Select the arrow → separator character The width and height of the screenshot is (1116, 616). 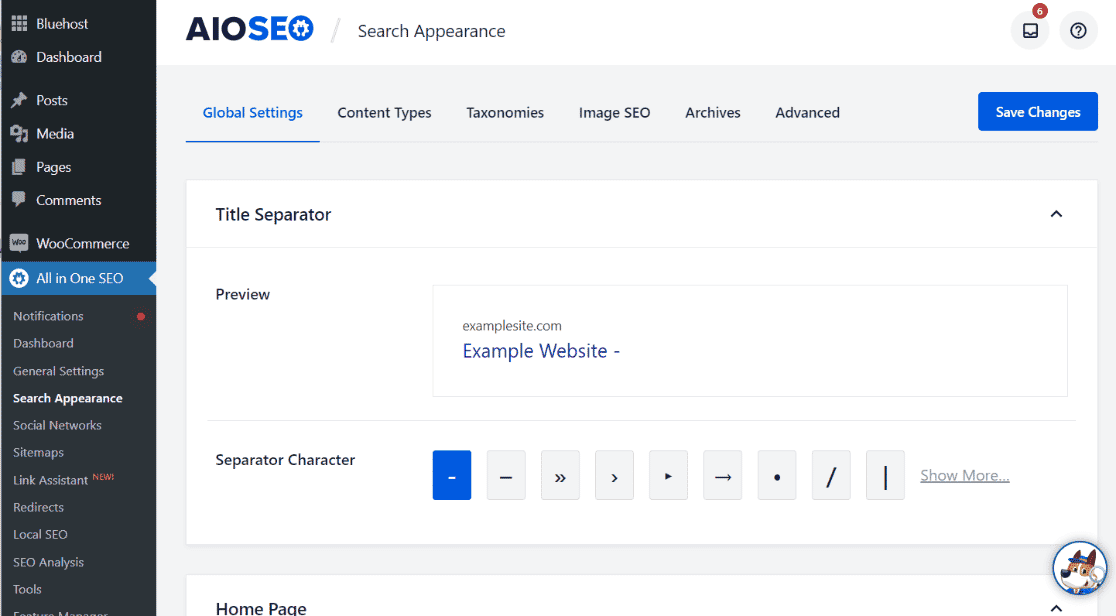722,475
